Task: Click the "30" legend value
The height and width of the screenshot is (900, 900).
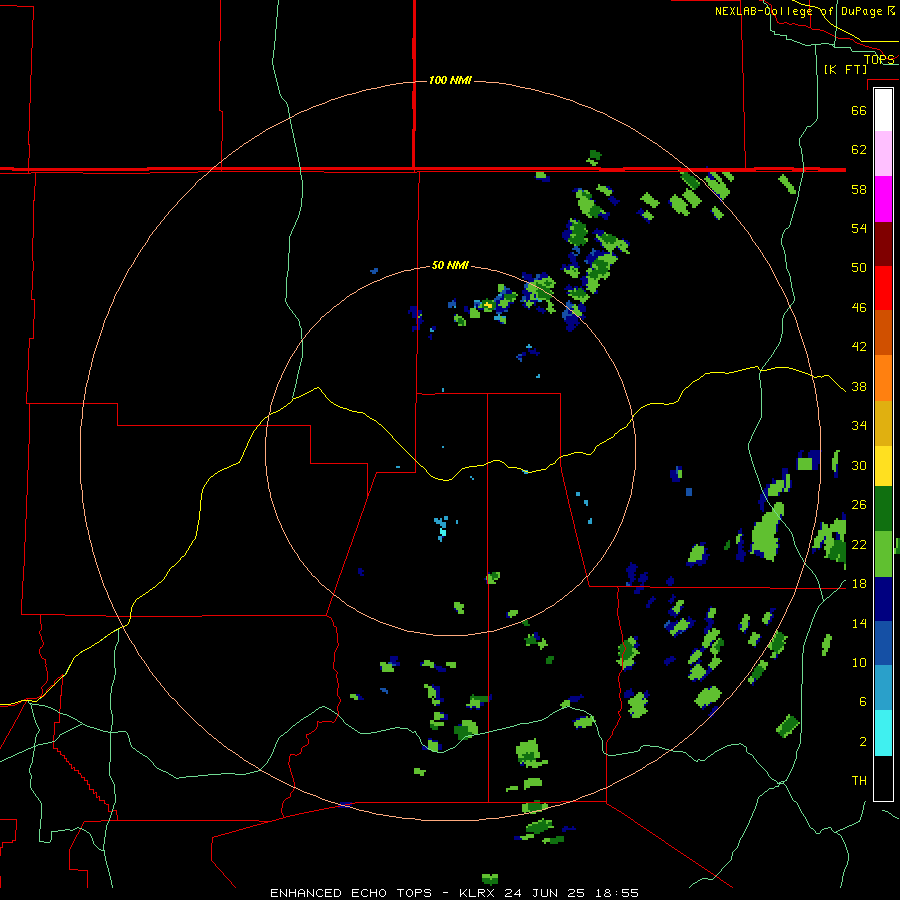Action: pyautogui.click(x=859, y=465)
